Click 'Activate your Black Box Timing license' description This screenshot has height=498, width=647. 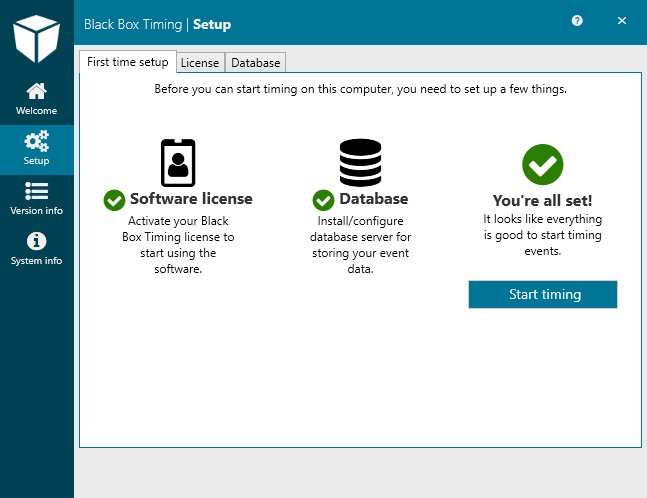178,245
